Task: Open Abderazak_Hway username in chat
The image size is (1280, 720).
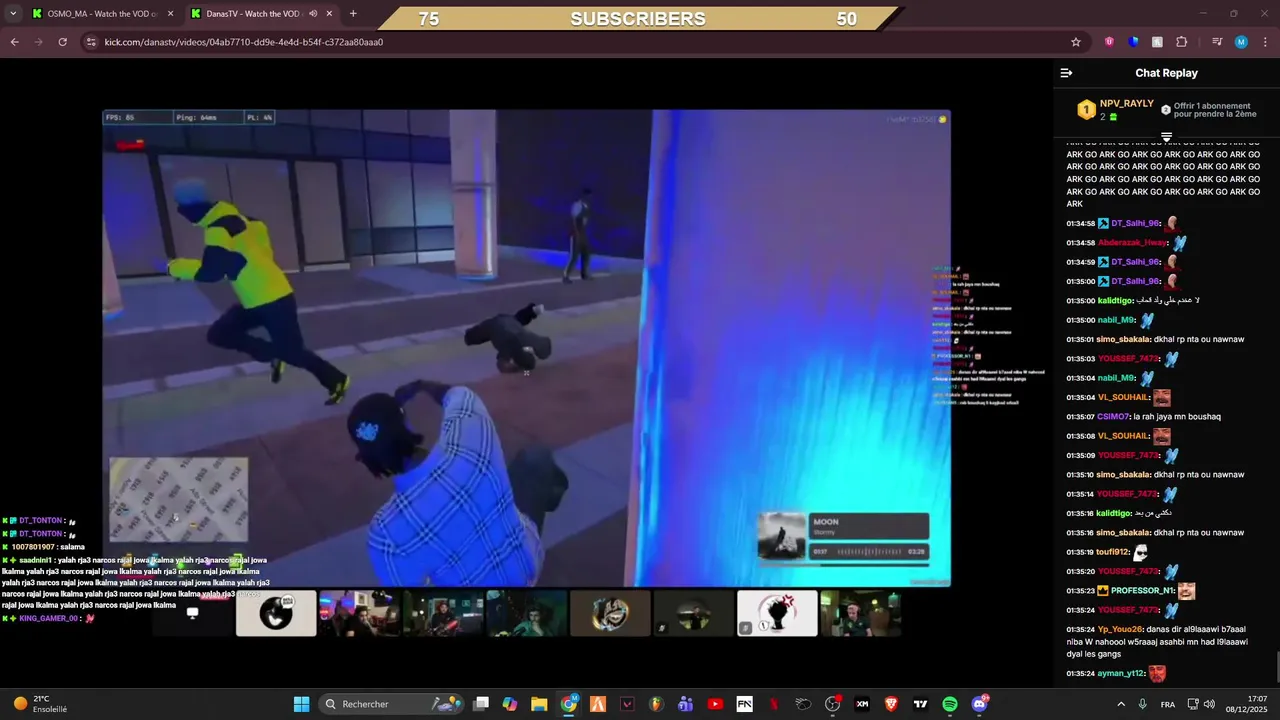Action: point(1132,243)
